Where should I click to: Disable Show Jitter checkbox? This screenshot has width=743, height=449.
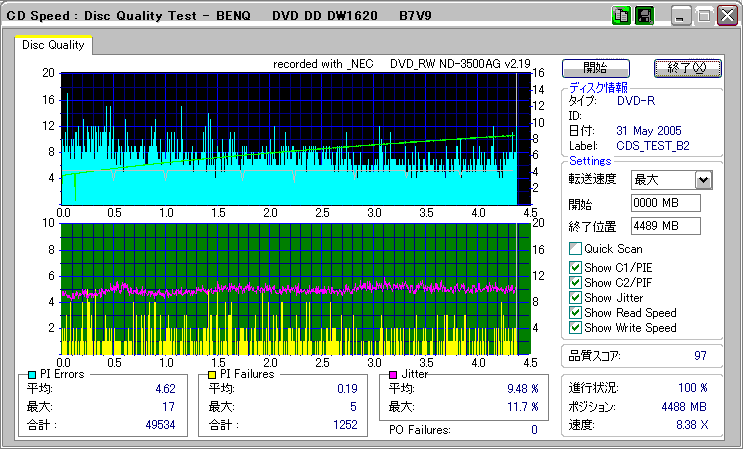(575, 297)
